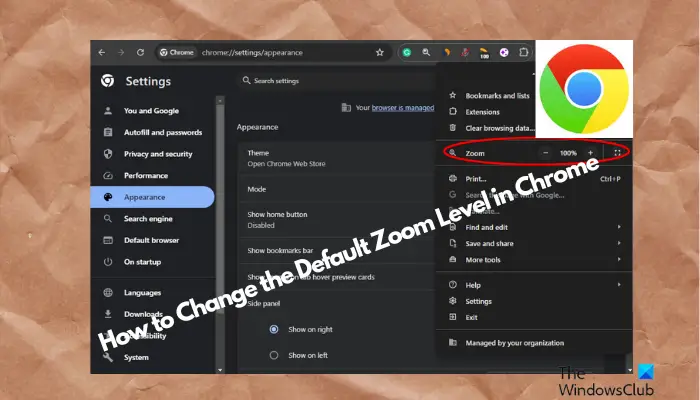Click the Mode setting row
Viewport: 700px width, 400px height.
pos(337,189)
